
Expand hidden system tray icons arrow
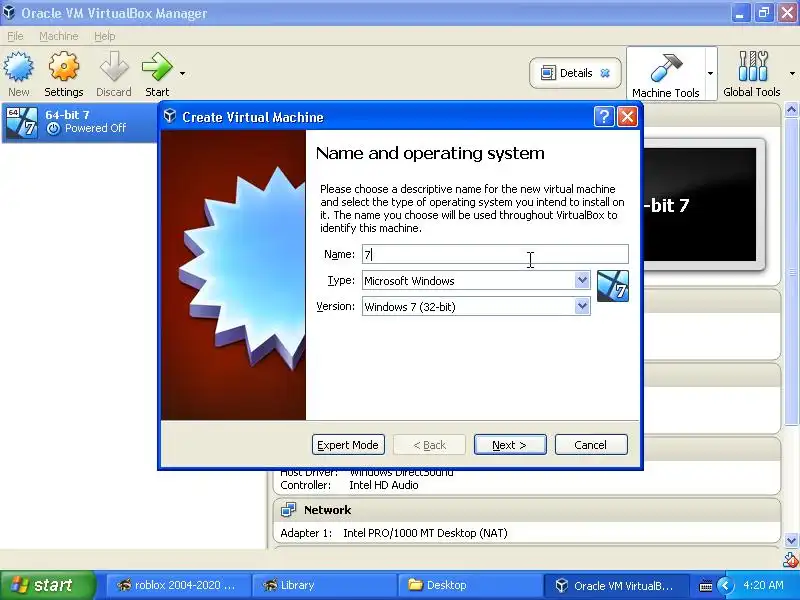pyautogui.click(x=725, y=585)
